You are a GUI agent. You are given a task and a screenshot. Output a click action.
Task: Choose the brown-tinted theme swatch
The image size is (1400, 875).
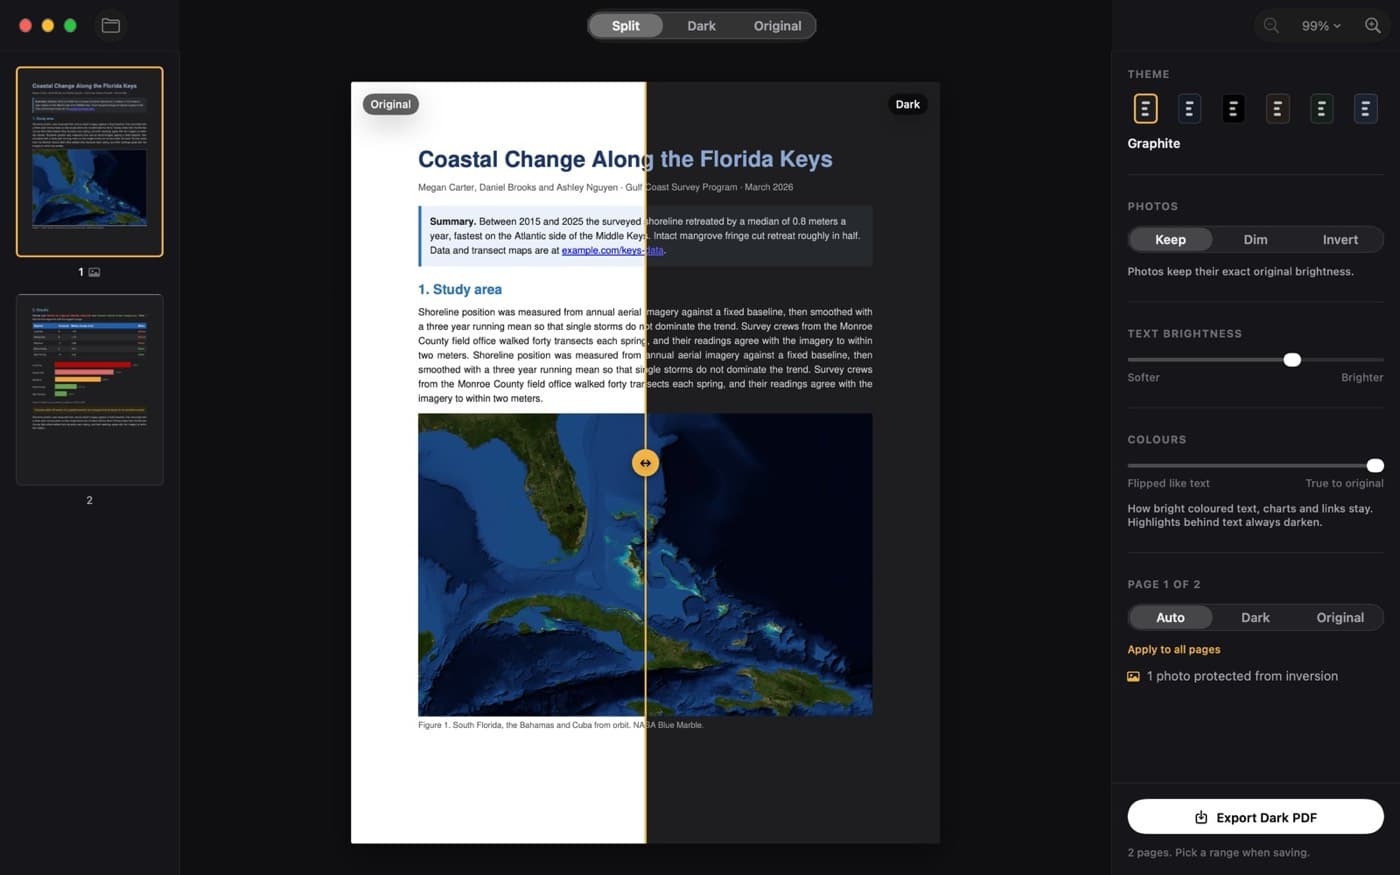1277,108
